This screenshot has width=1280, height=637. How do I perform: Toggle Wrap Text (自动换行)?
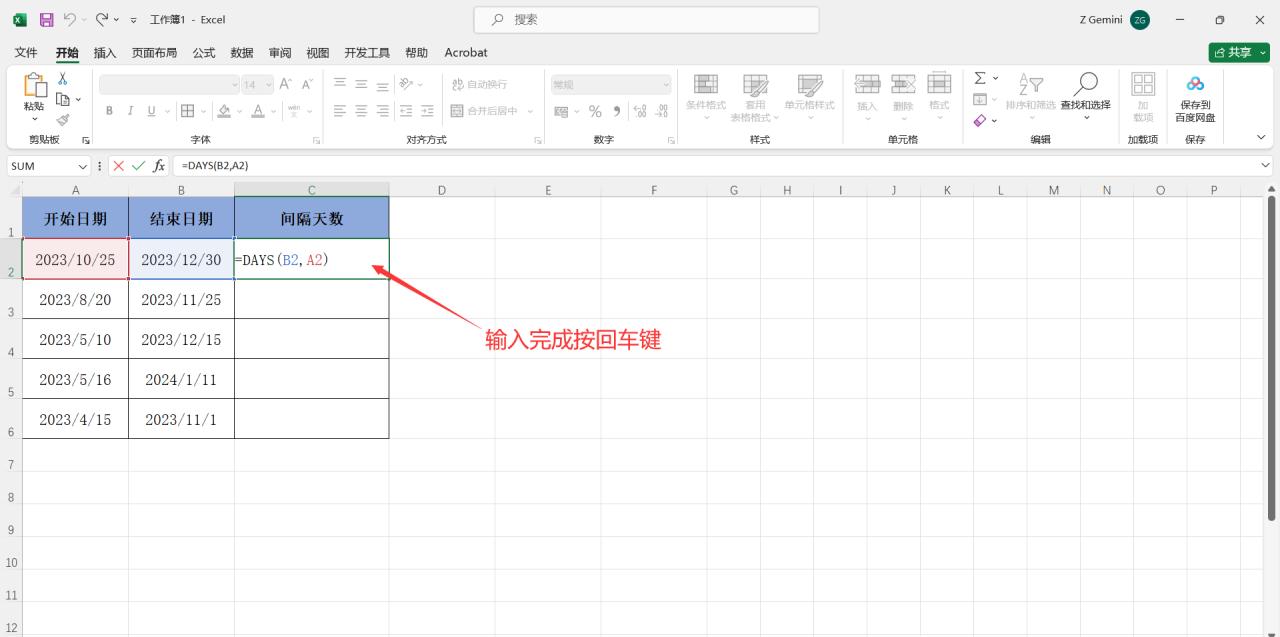pos(479,84)
